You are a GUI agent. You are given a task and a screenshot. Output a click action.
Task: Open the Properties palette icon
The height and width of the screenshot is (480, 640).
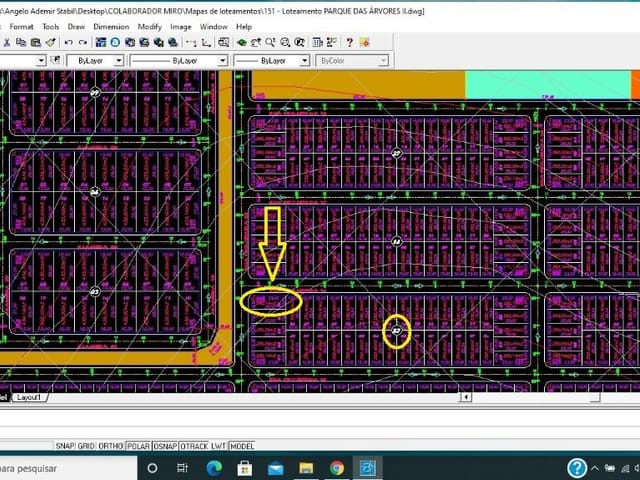coord(332,42)
